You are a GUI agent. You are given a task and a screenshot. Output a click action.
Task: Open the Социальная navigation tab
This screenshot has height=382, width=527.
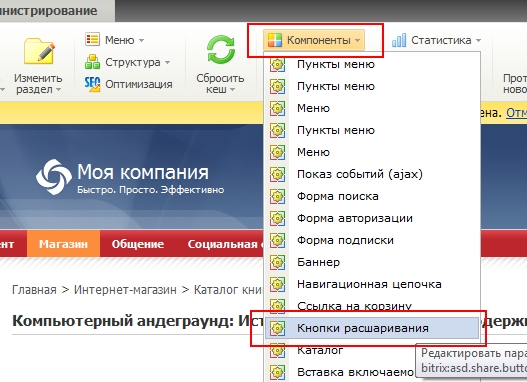pos(222,244)
